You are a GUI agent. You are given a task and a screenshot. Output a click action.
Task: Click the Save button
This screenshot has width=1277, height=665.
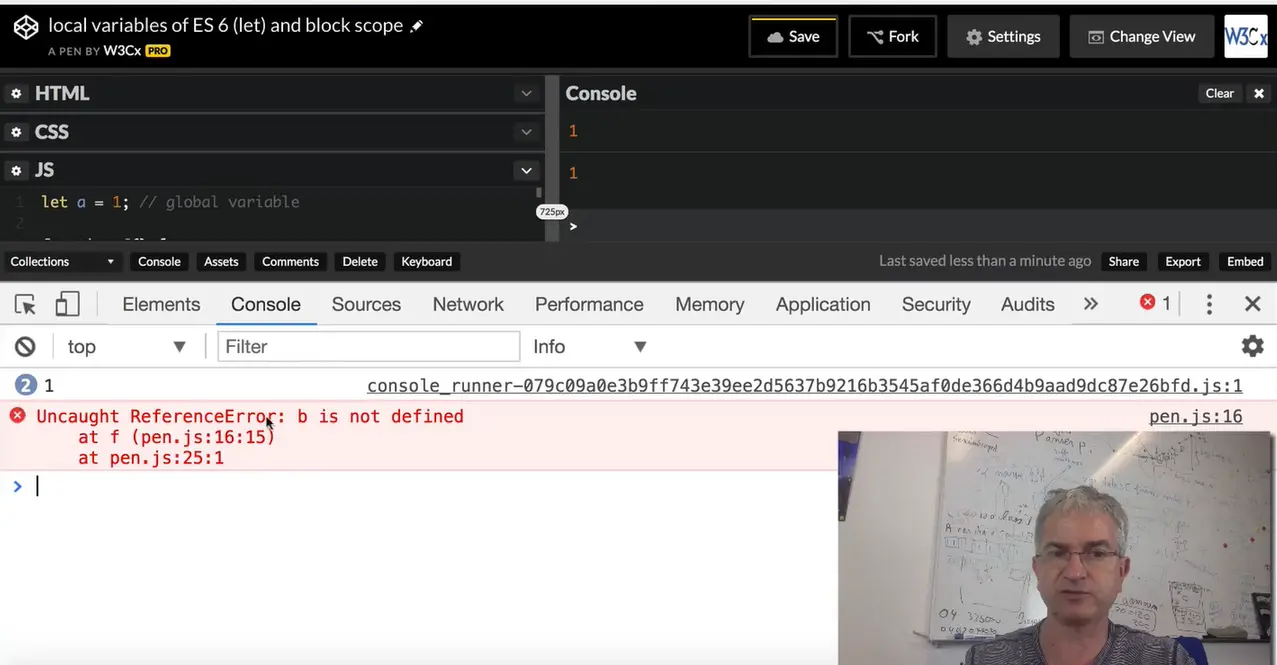click(793, 36)
